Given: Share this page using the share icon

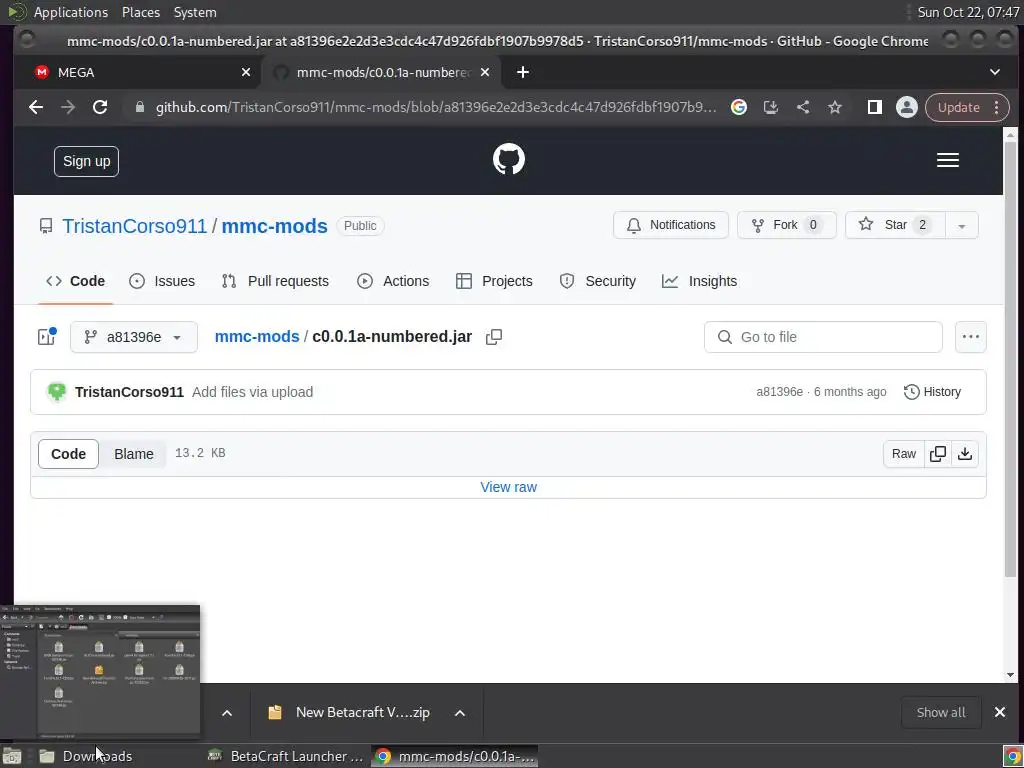Looking at the screenshot, I should [x=803, y=107].
